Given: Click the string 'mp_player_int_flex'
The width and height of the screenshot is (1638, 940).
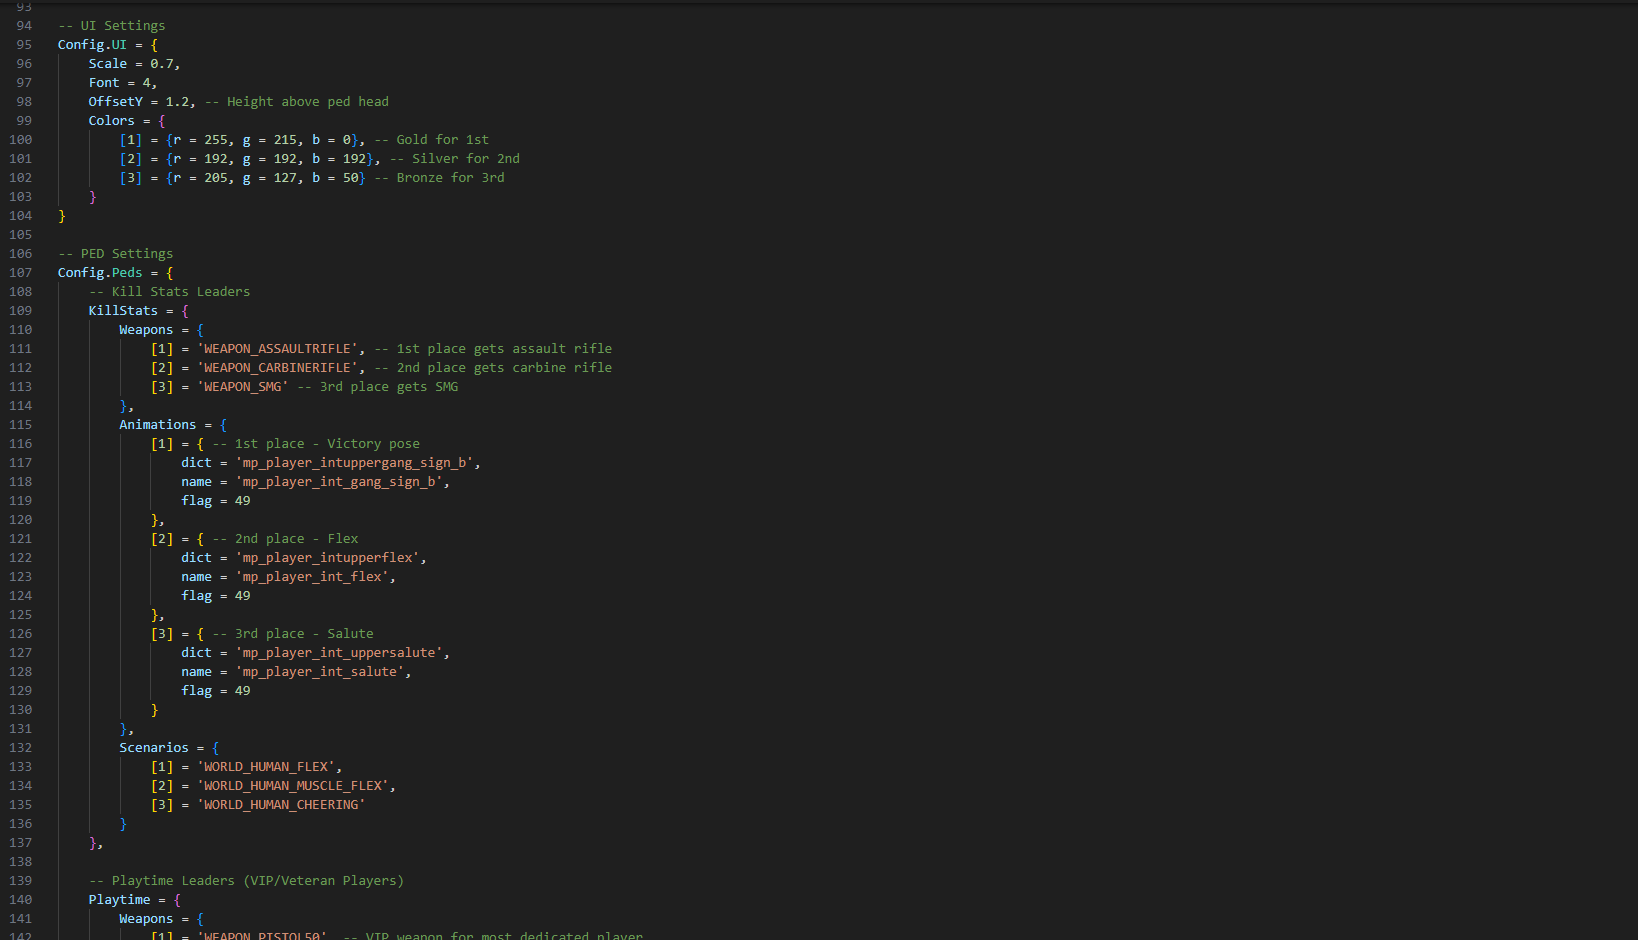Looking at the screenshot, I should click(x=312, y=577).
